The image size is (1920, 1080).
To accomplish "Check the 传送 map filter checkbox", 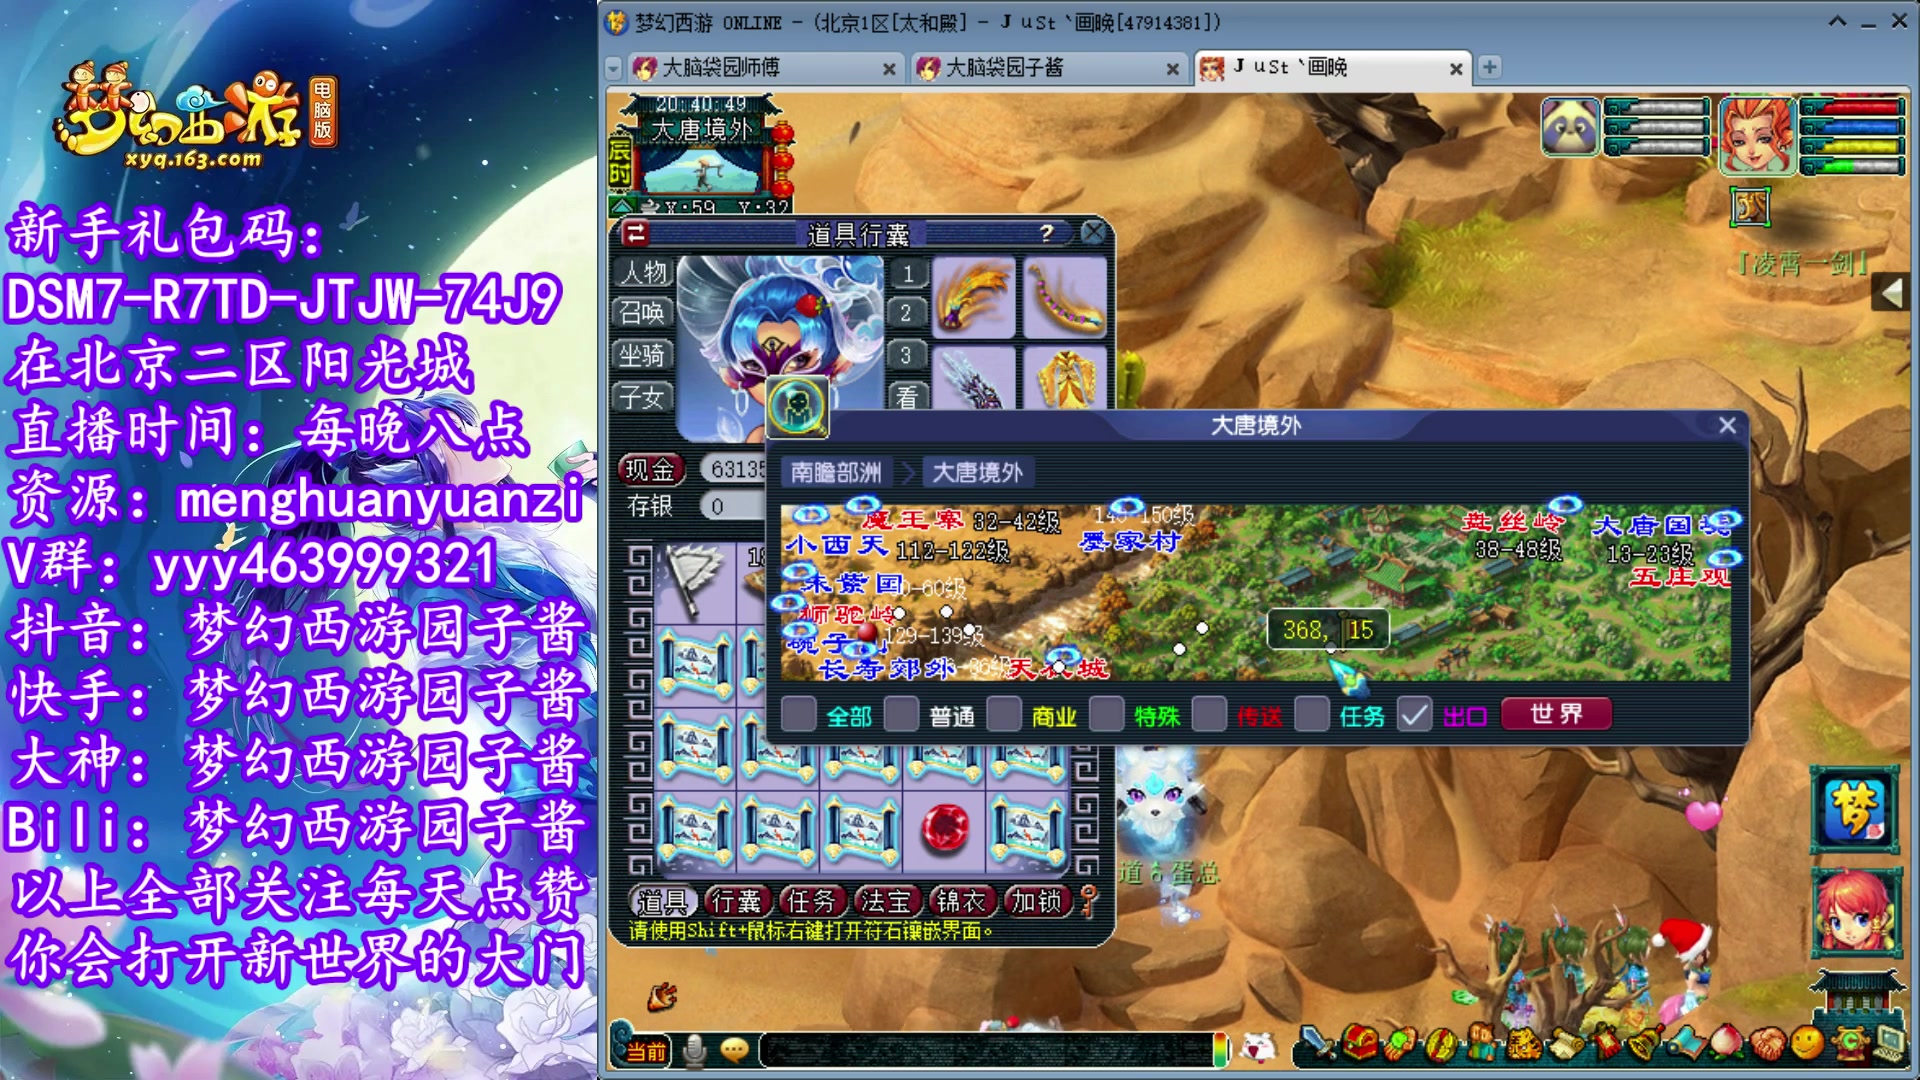I will 1209,715.
